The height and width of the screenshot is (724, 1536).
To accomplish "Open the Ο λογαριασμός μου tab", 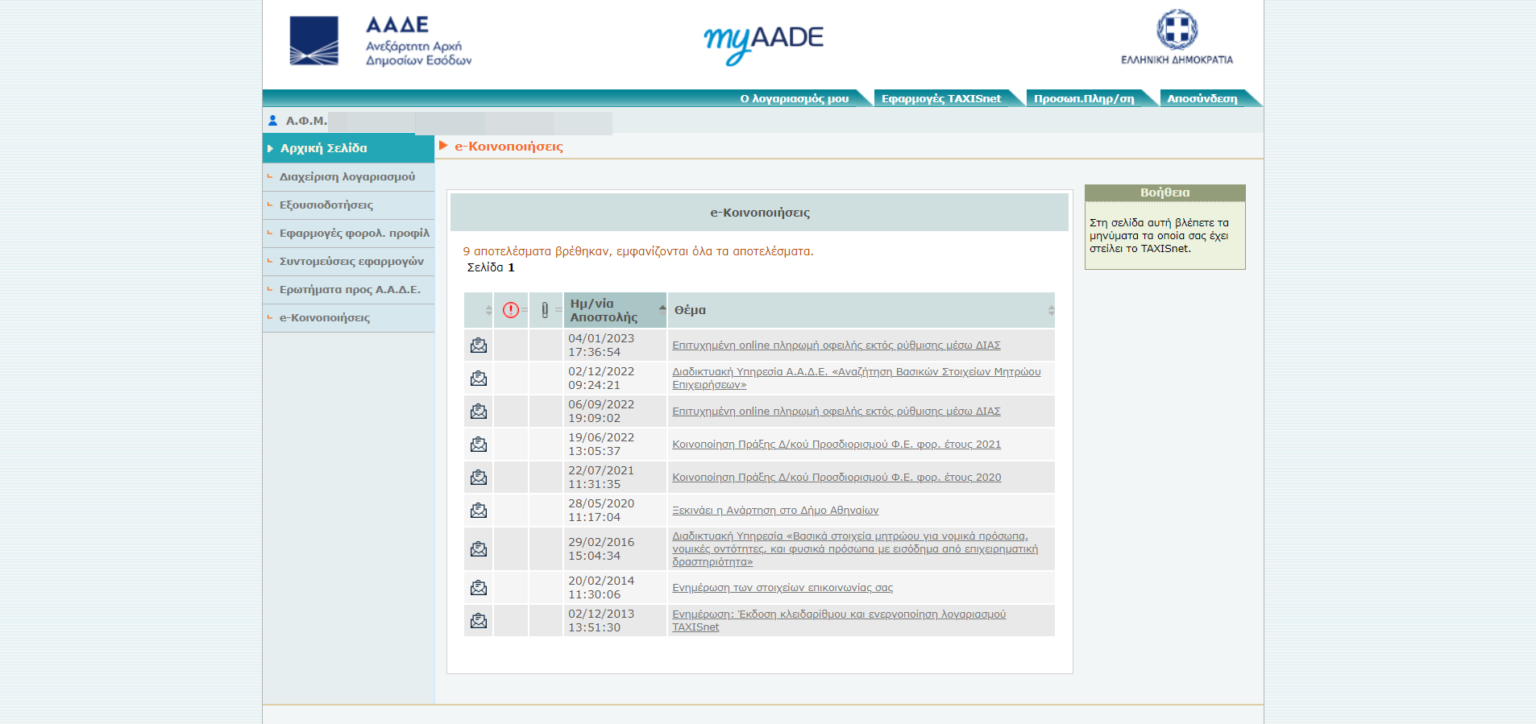I will 794,98.
